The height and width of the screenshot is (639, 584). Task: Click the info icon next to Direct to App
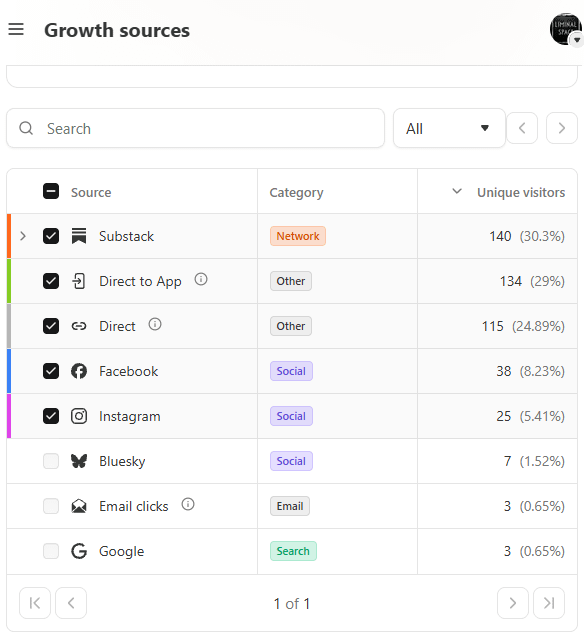[x=201, y=280]
